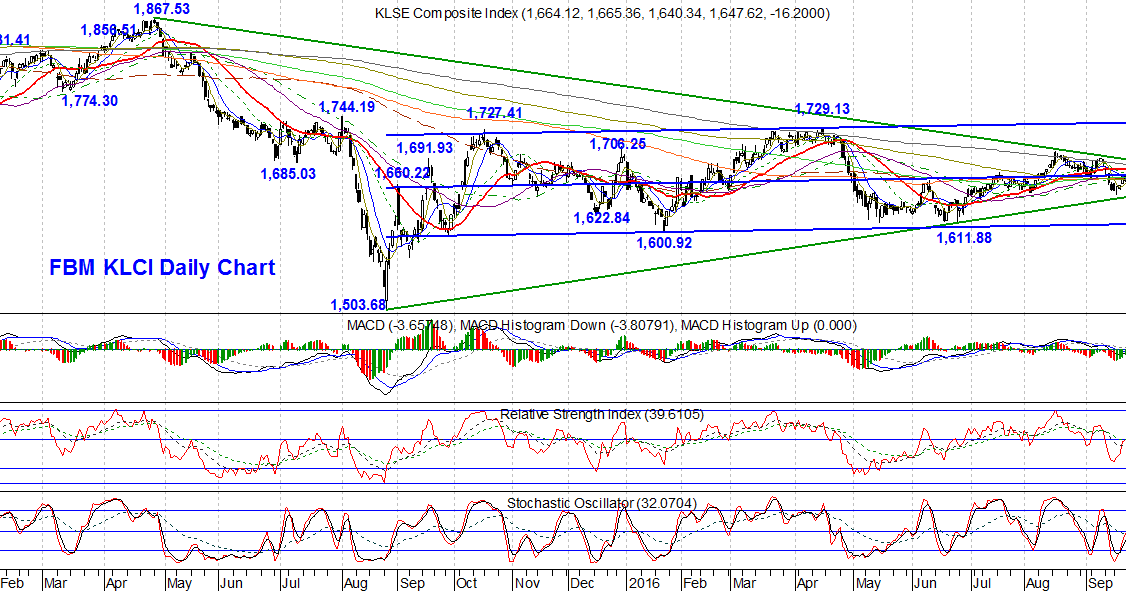Image resolution: width=1126 pixels, height=591 pixels.
Task: Click the Relative Strength Index heading
Action: (602, 414)
